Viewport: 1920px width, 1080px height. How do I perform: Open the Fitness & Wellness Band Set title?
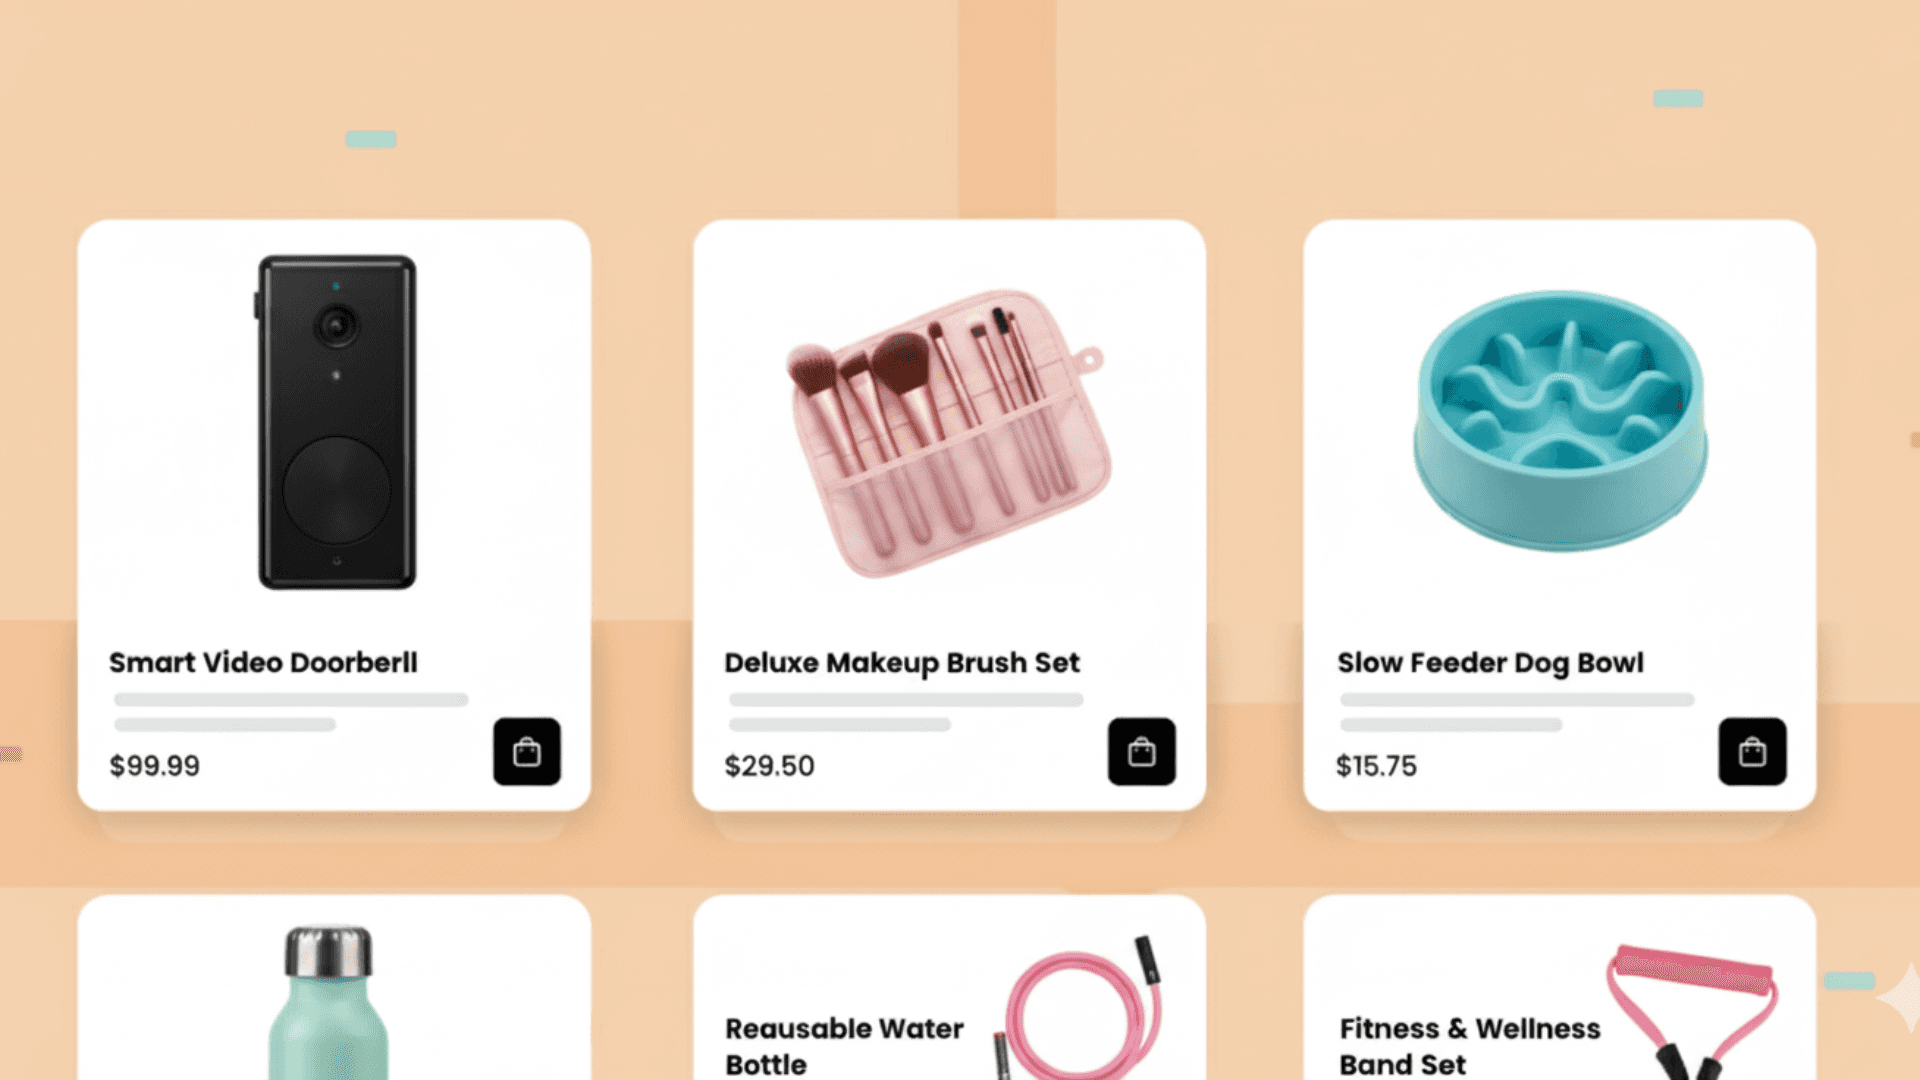(1470, 1046)
